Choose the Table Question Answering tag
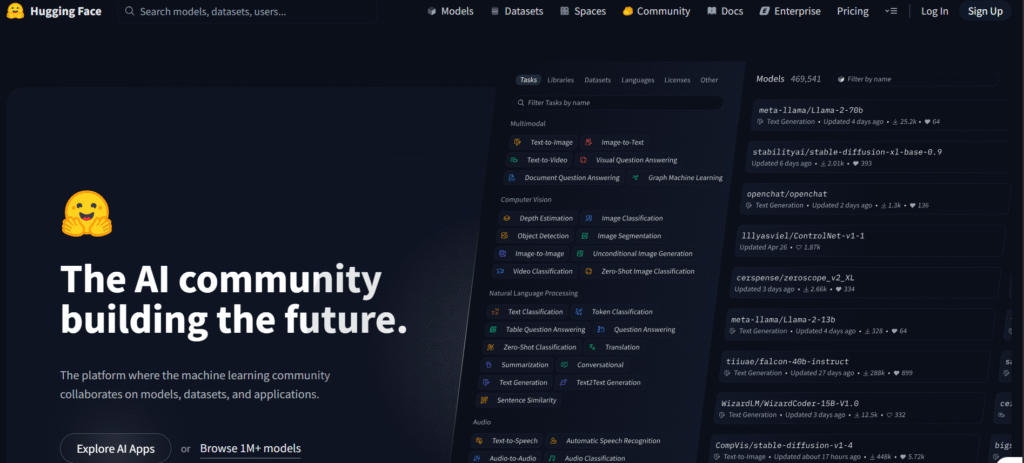1024x463 pixels. (x=537, y=330)
